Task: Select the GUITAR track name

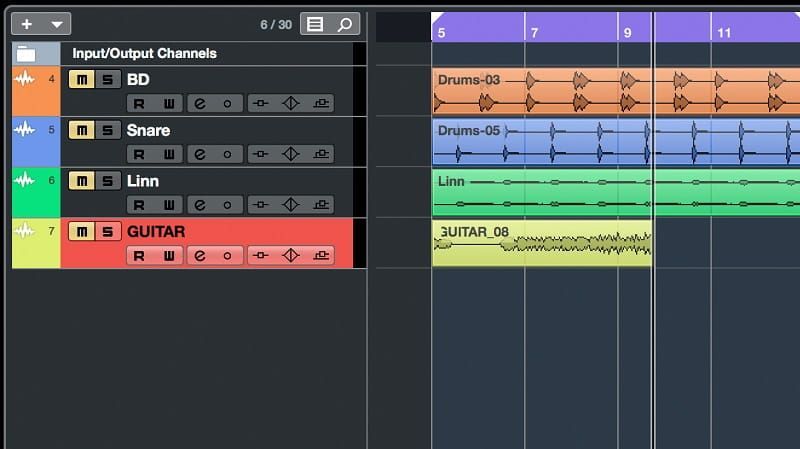Action: tap(155, 232)
